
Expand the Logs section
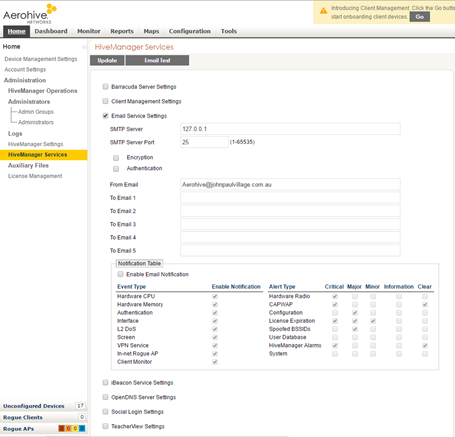(15, 134)
